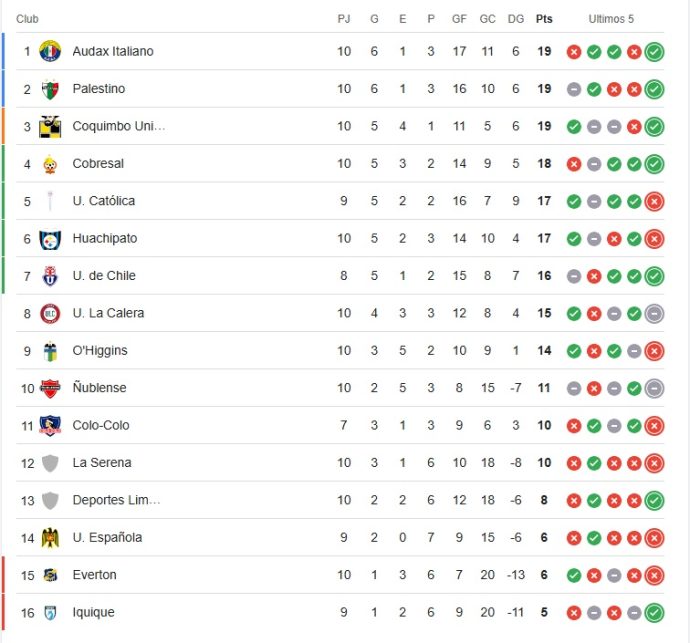The width and height of the screenshot is (690, 643).
Task: Open the Everton team name link
Action: pos(95,575)
